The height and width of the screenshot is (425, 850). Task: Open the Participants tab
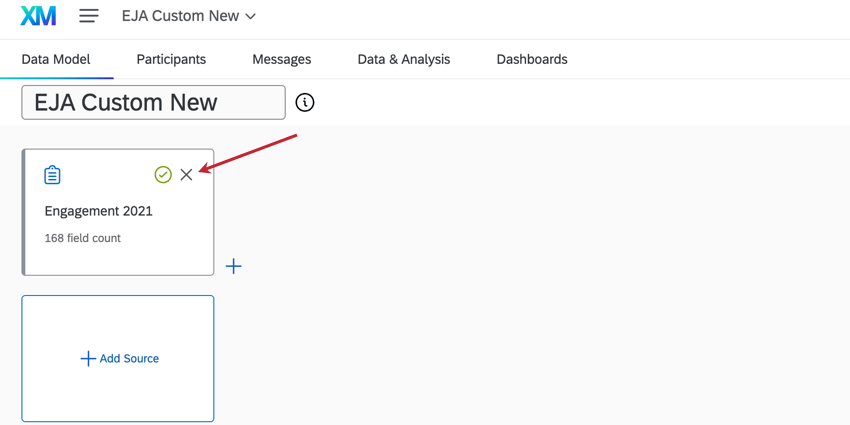click(x=171, y=59)
